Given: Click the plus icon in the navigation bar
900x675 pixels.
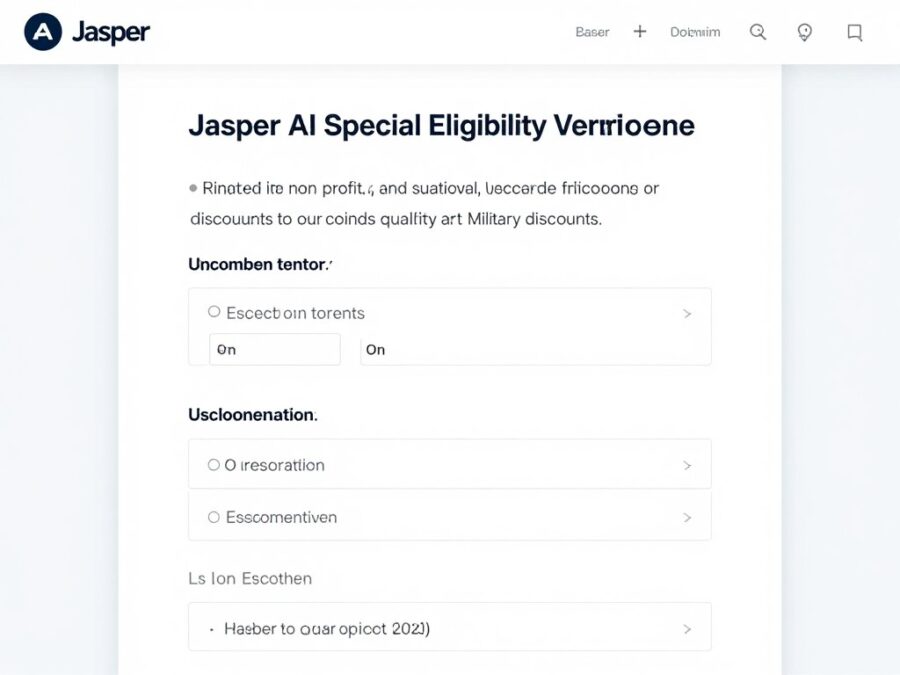Looking at the screenshot, I should pos(640,31).
